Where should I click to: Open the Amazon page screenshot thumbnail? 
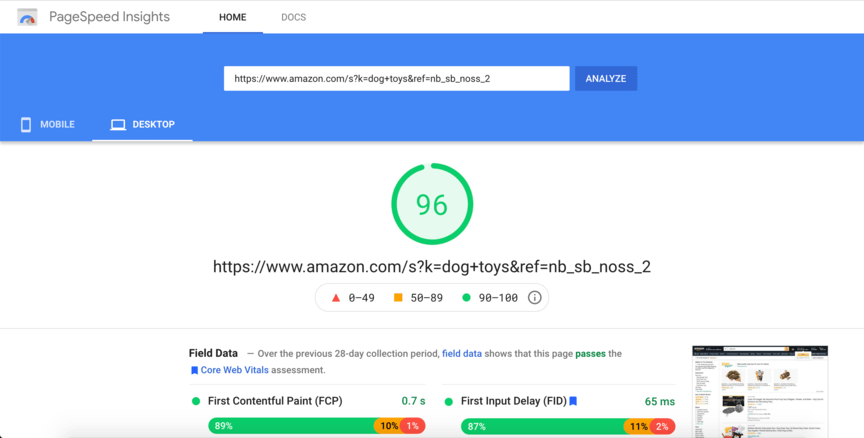tap(760, 391)
